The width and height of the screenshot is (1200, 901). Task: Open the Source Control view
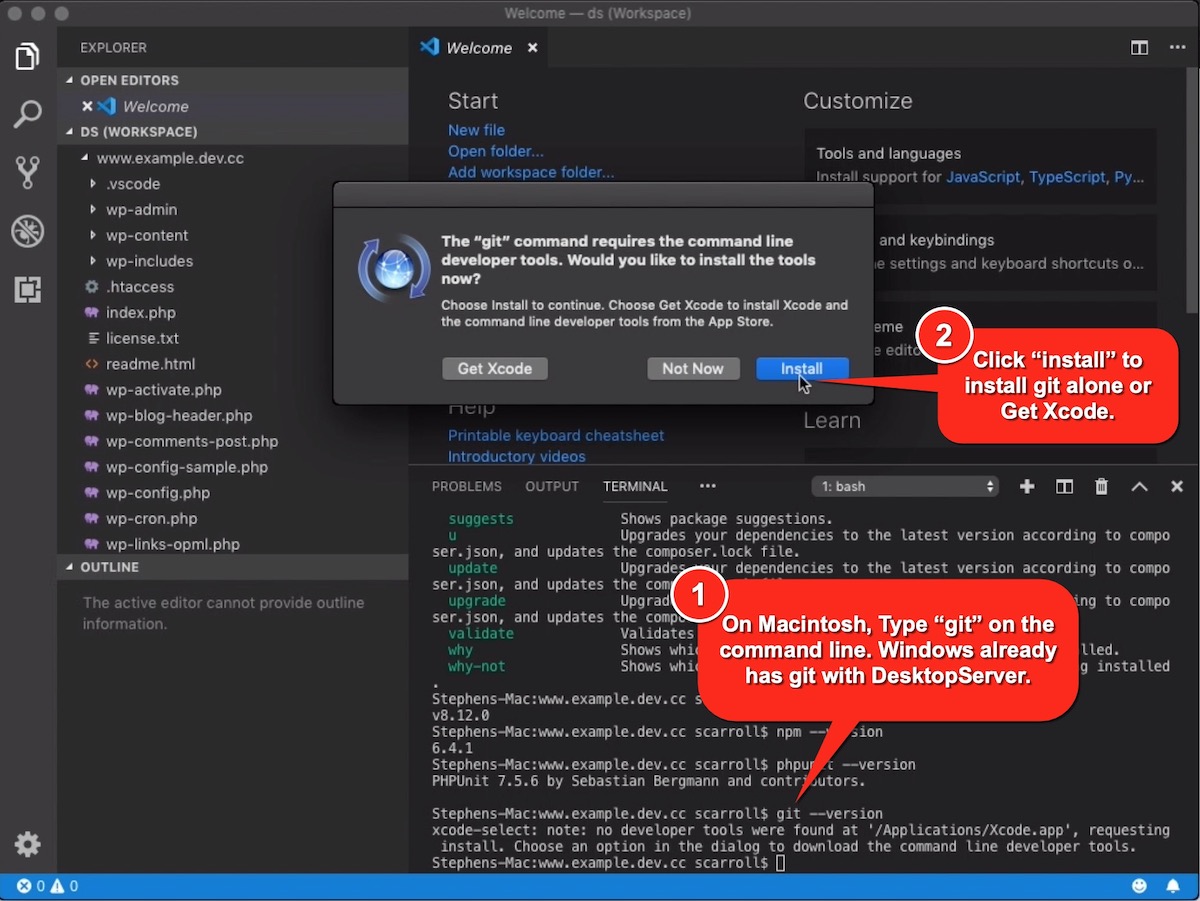pyautogui.click(x=28, y=173)
